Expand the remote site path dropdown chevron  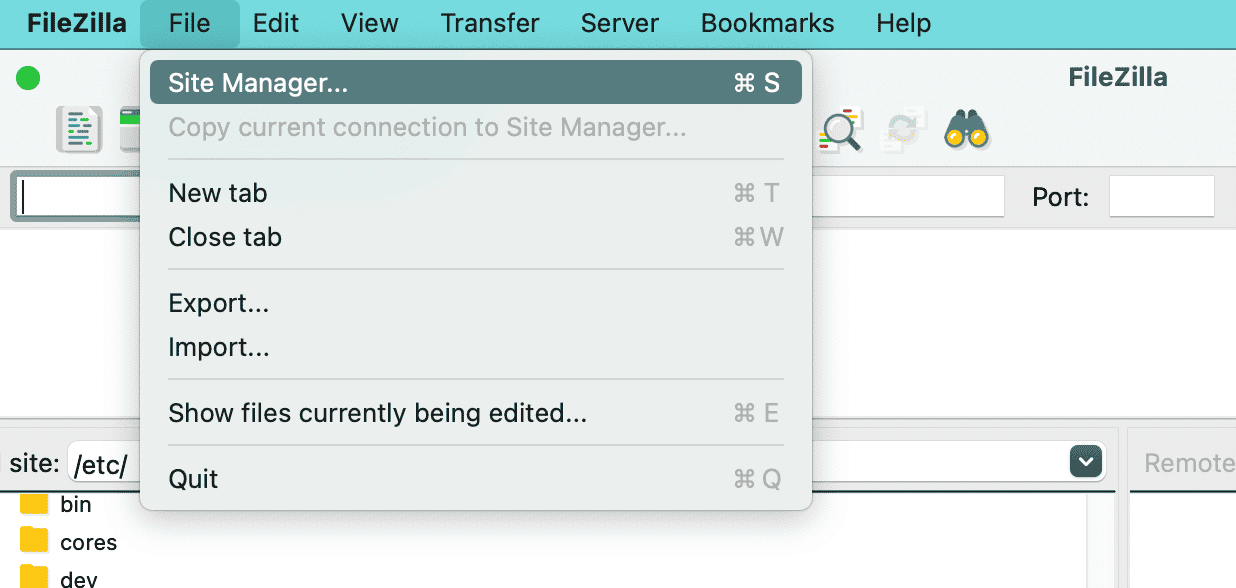pyautogui.click(x=1086, y=461)
